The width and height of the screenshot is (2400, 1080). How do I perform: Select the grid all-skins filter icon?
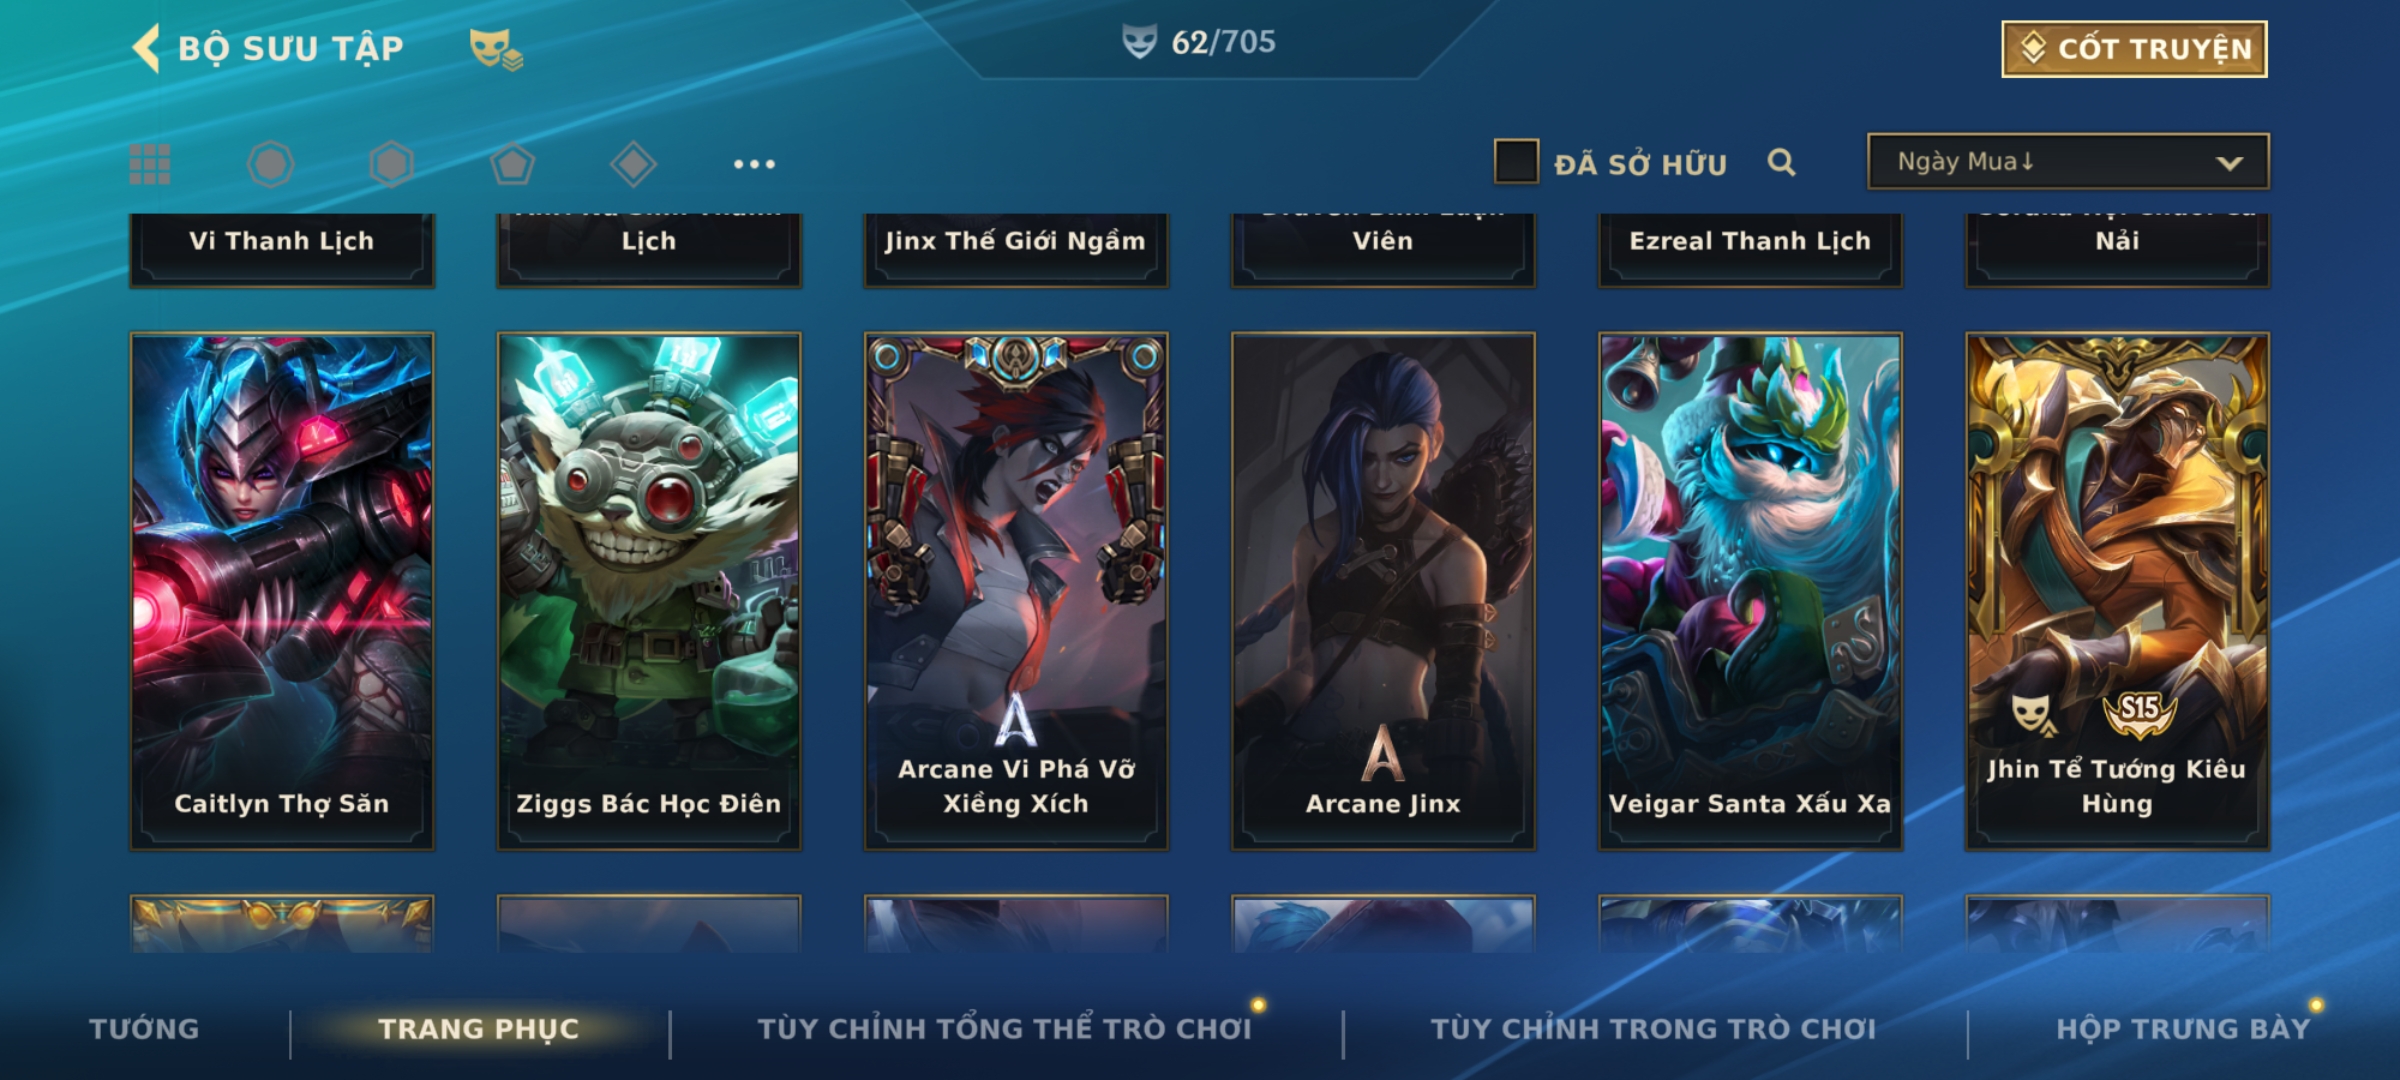click(150, 164)
